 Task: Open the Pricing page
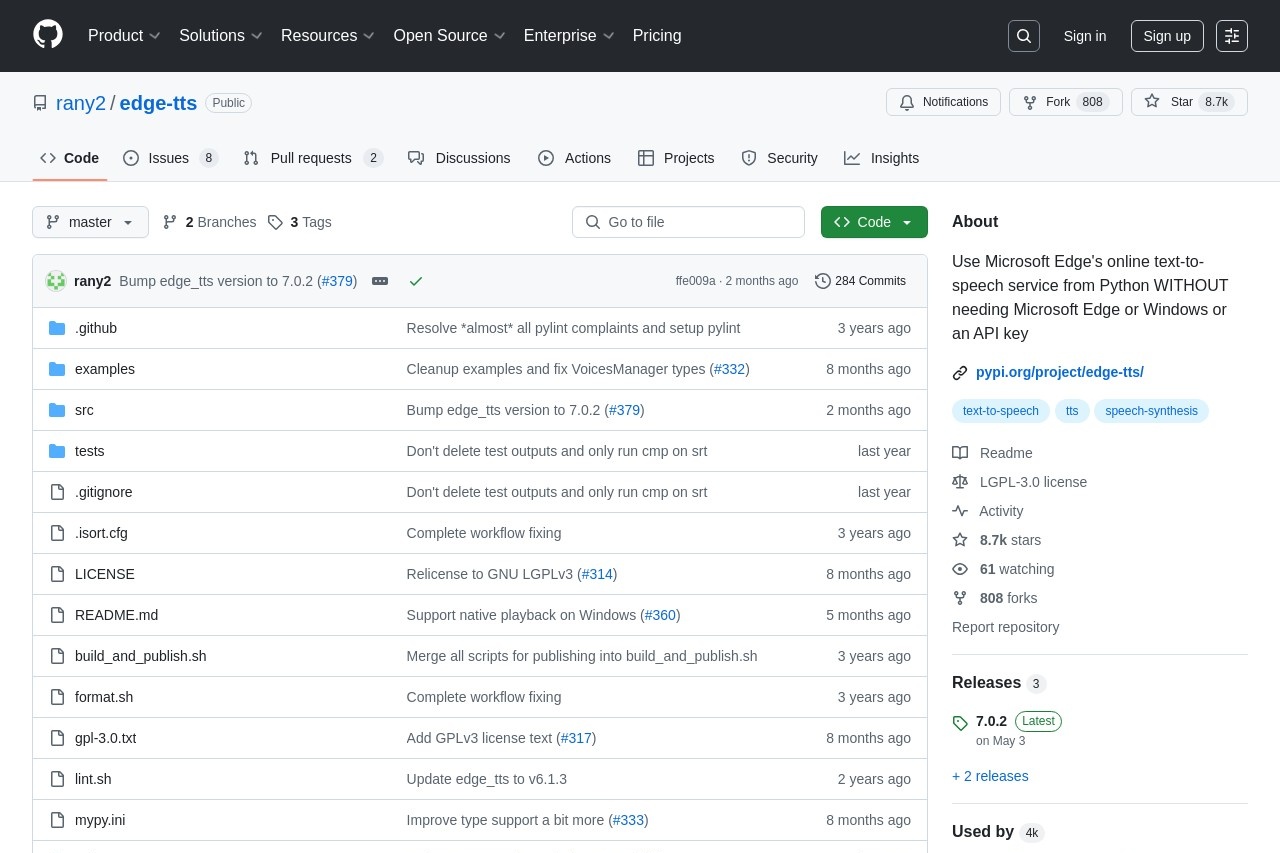657,36
